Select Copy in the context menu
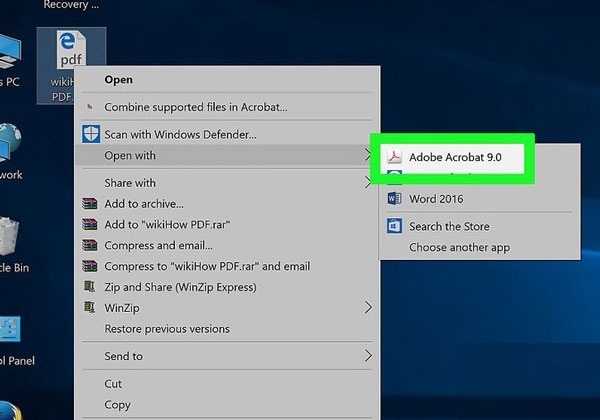Screen dimensions: 600x420 (x=118, y=405)
